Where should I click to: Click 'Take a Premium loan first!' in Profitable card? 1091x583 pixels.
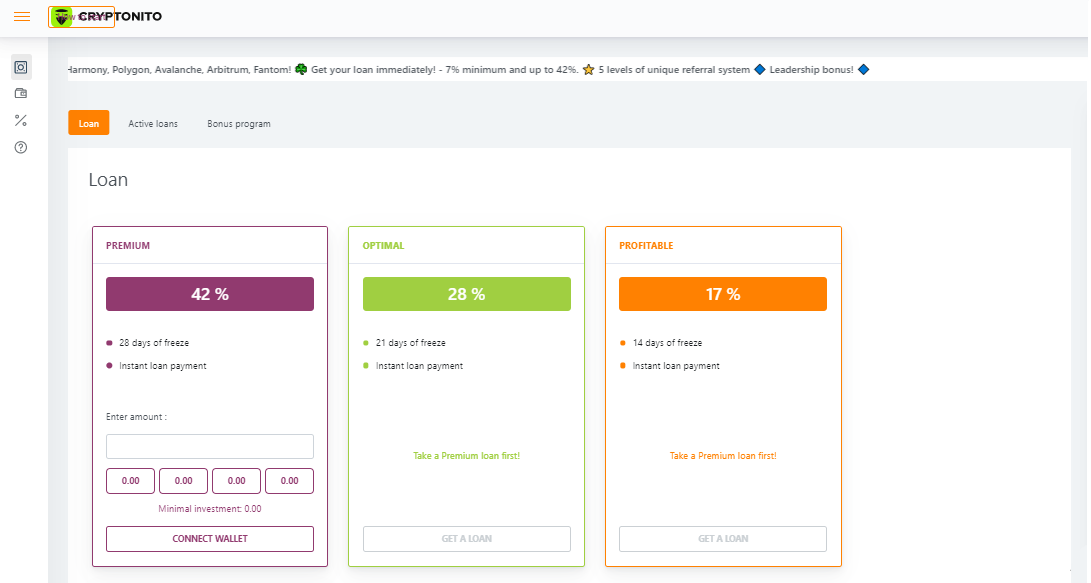pyautogui.click(x=723, y=456)
